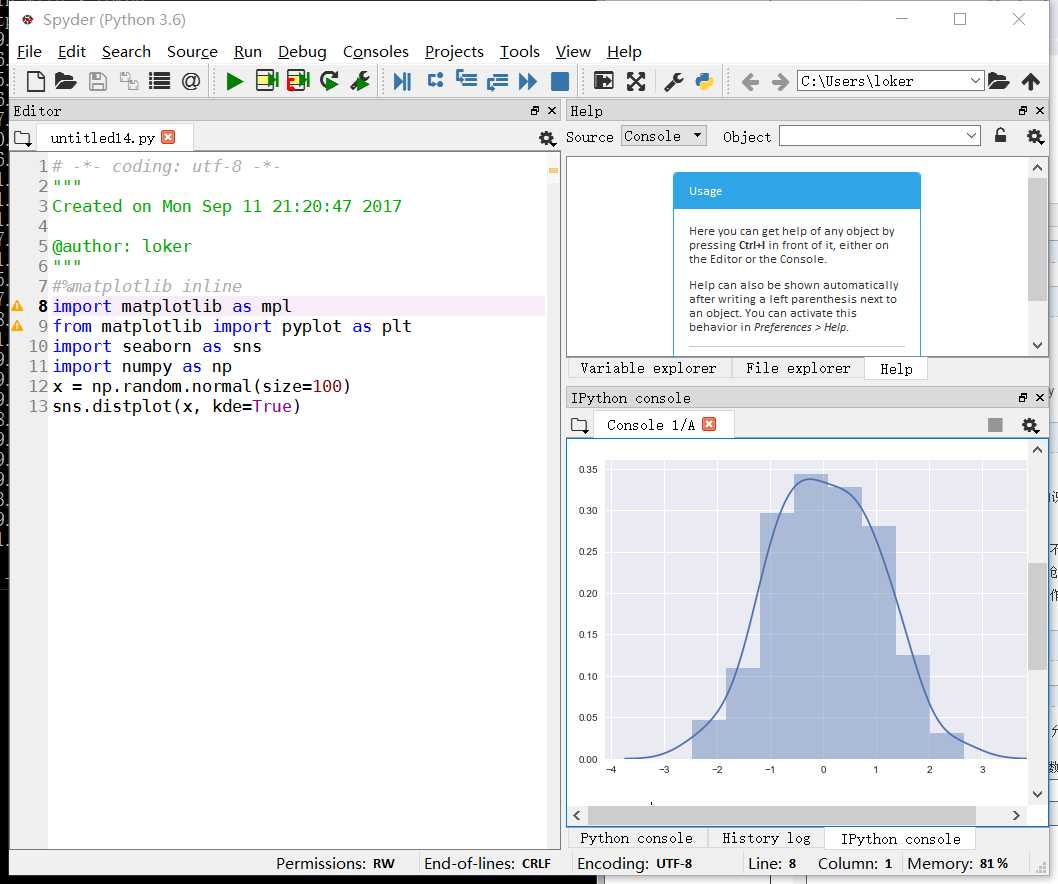Open the Edit menu
The height and width of the screenshot is (884, 1058).
(72, 52)
